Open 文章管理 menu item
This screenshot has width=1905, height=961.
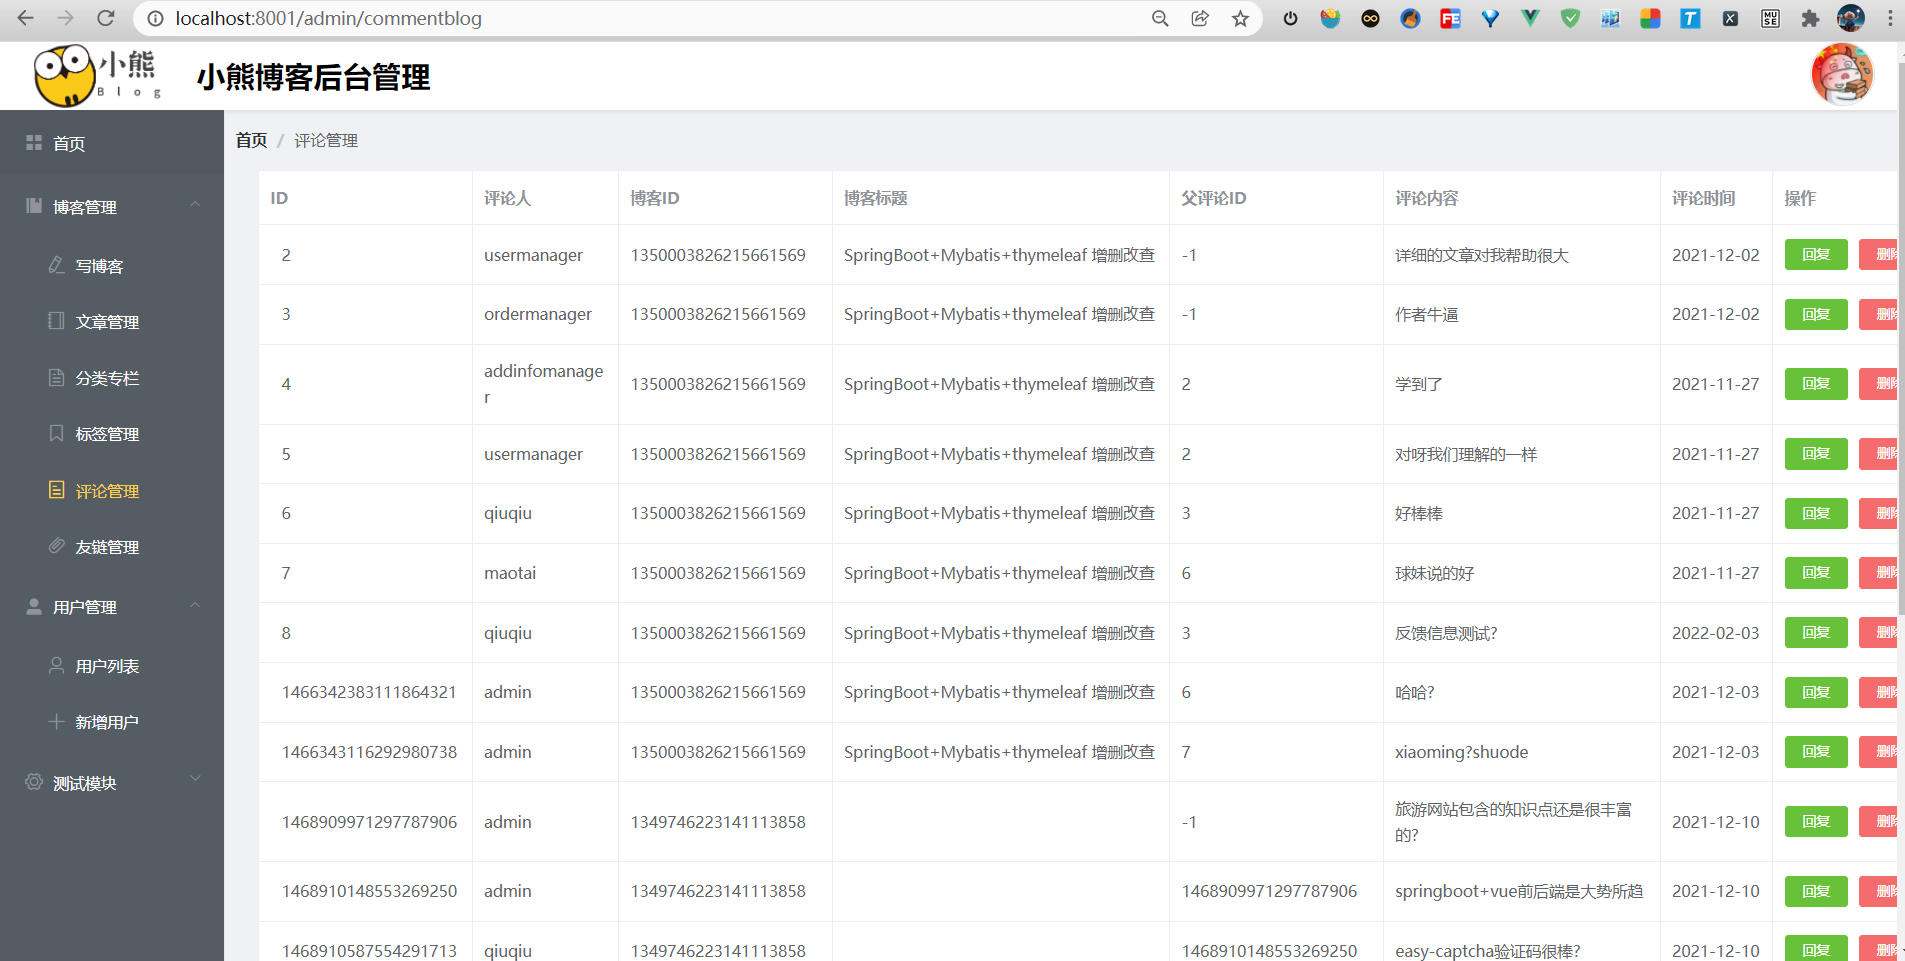tap(112, 322)
